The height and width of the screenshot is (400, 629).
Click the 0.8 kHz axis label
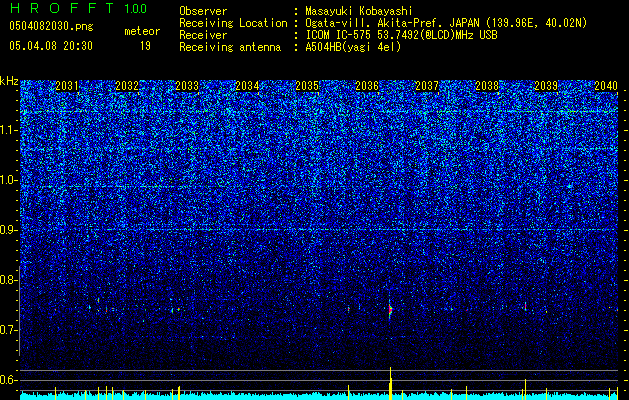(x=8, y=280)
